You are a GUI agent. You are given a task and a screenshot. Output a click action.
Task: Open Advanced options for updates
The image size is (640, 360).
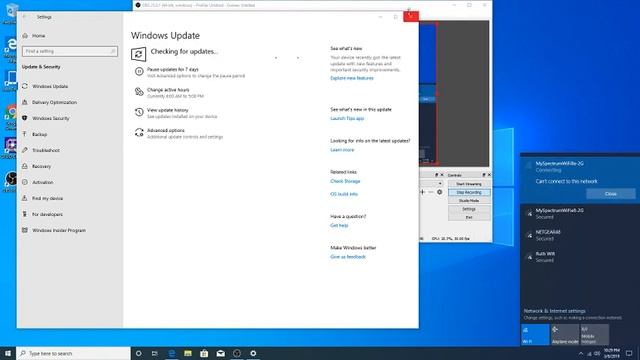[166, 130]
